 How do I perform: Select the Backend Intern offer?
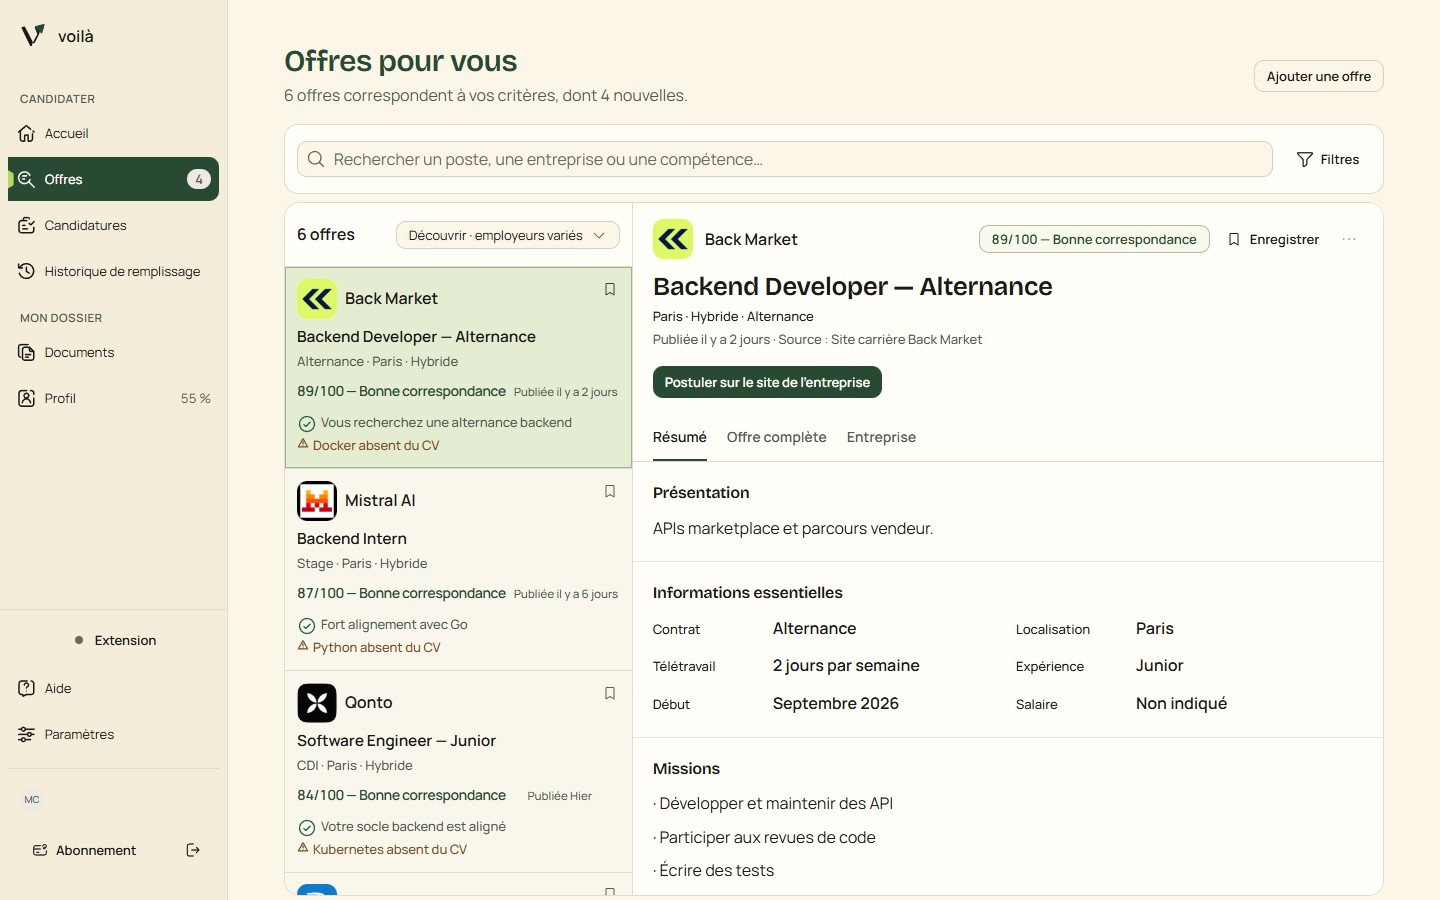click(x=352, y=539)
